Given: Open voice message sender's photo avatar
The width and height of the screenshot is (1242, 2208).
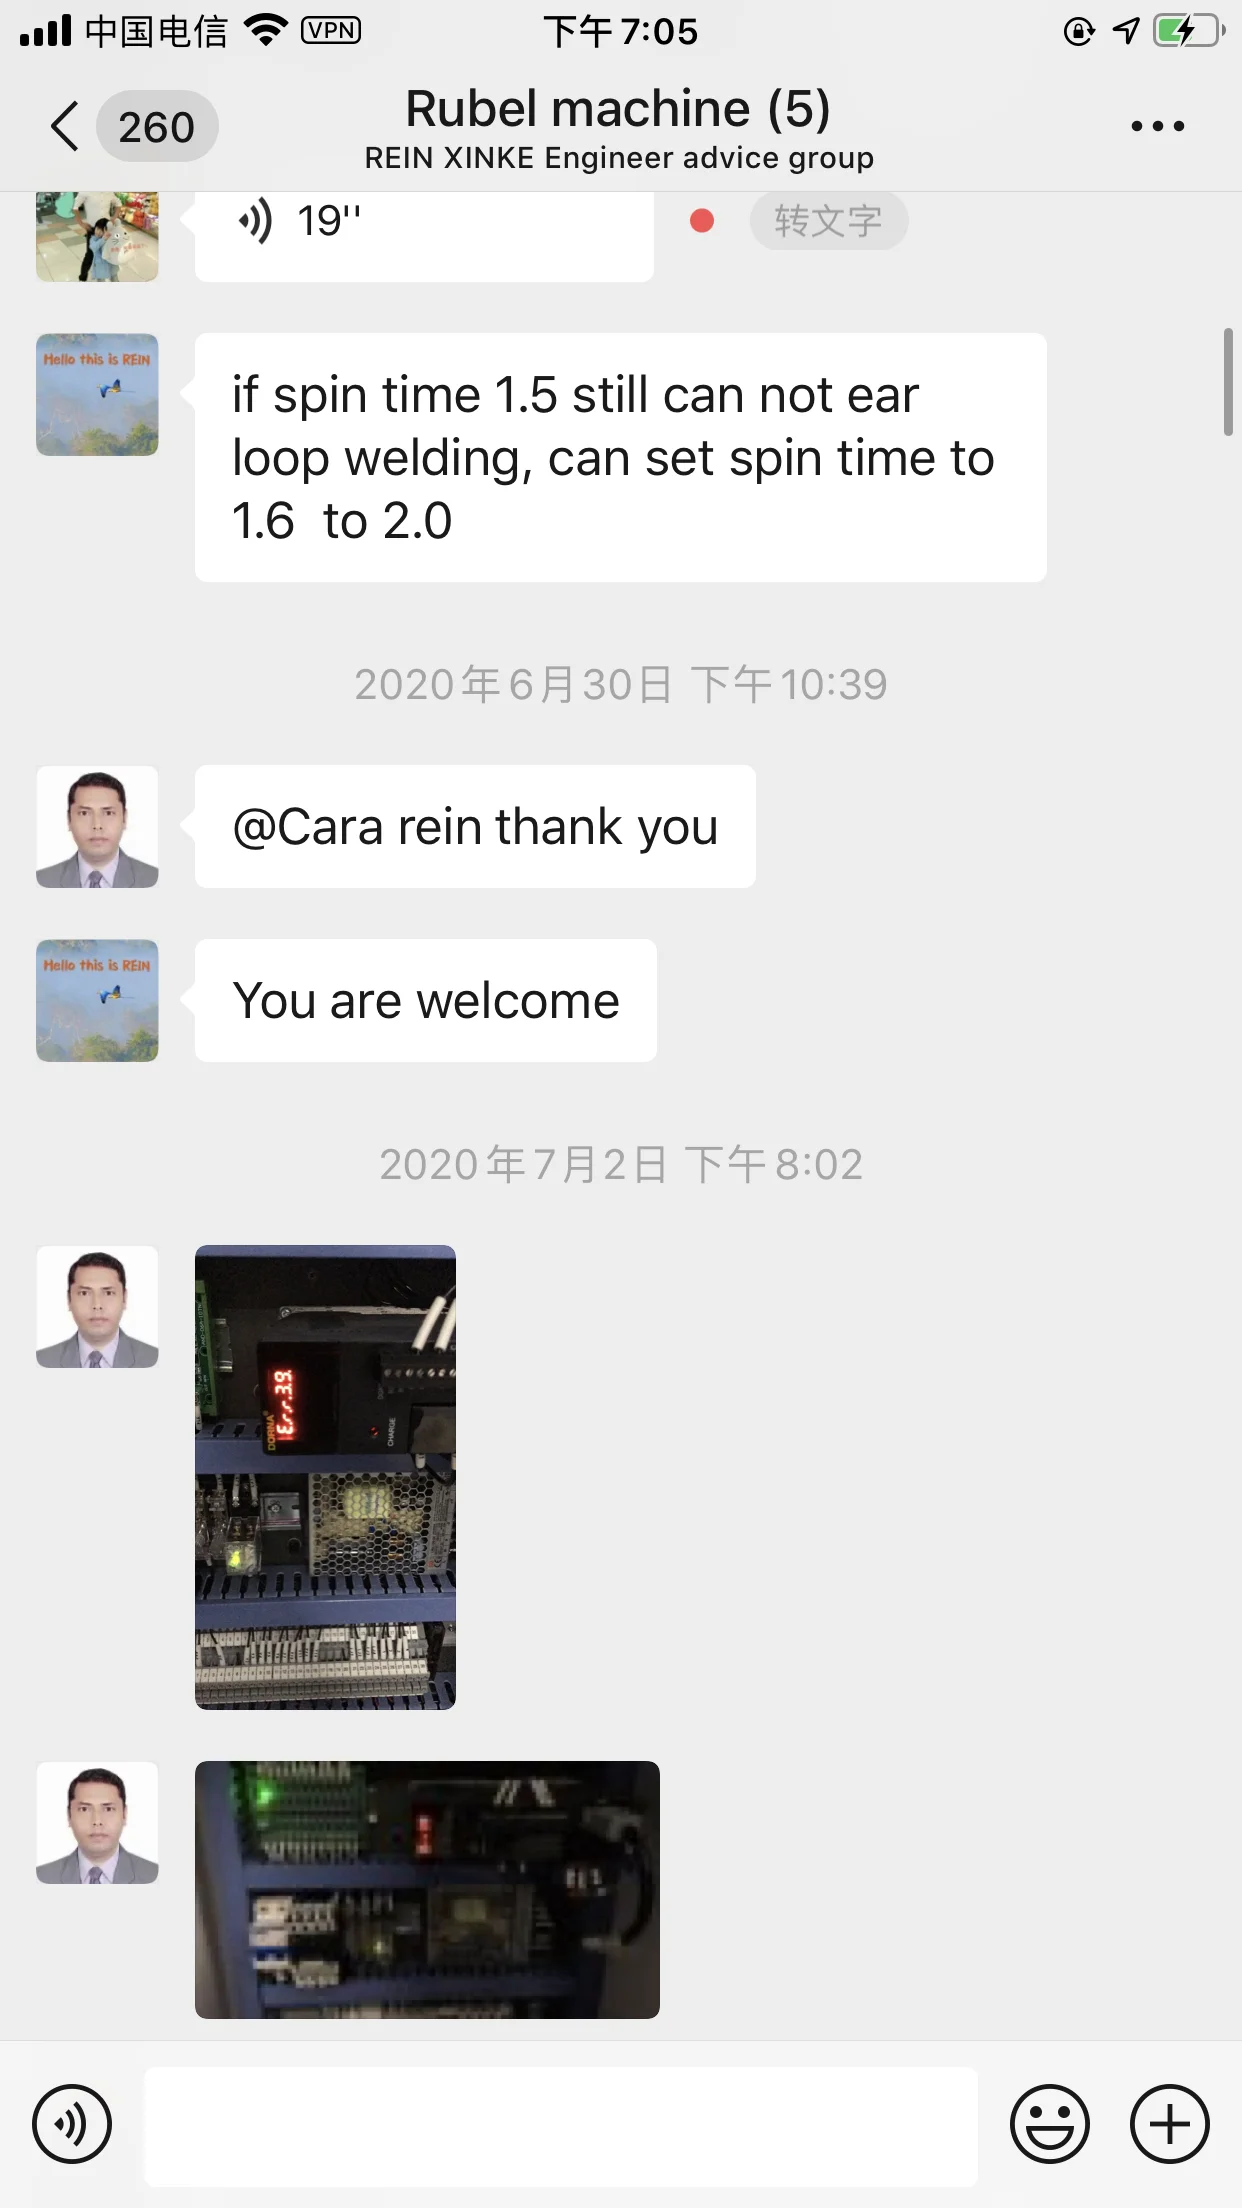Looking at the screenshot, I should tap(97, 236).
